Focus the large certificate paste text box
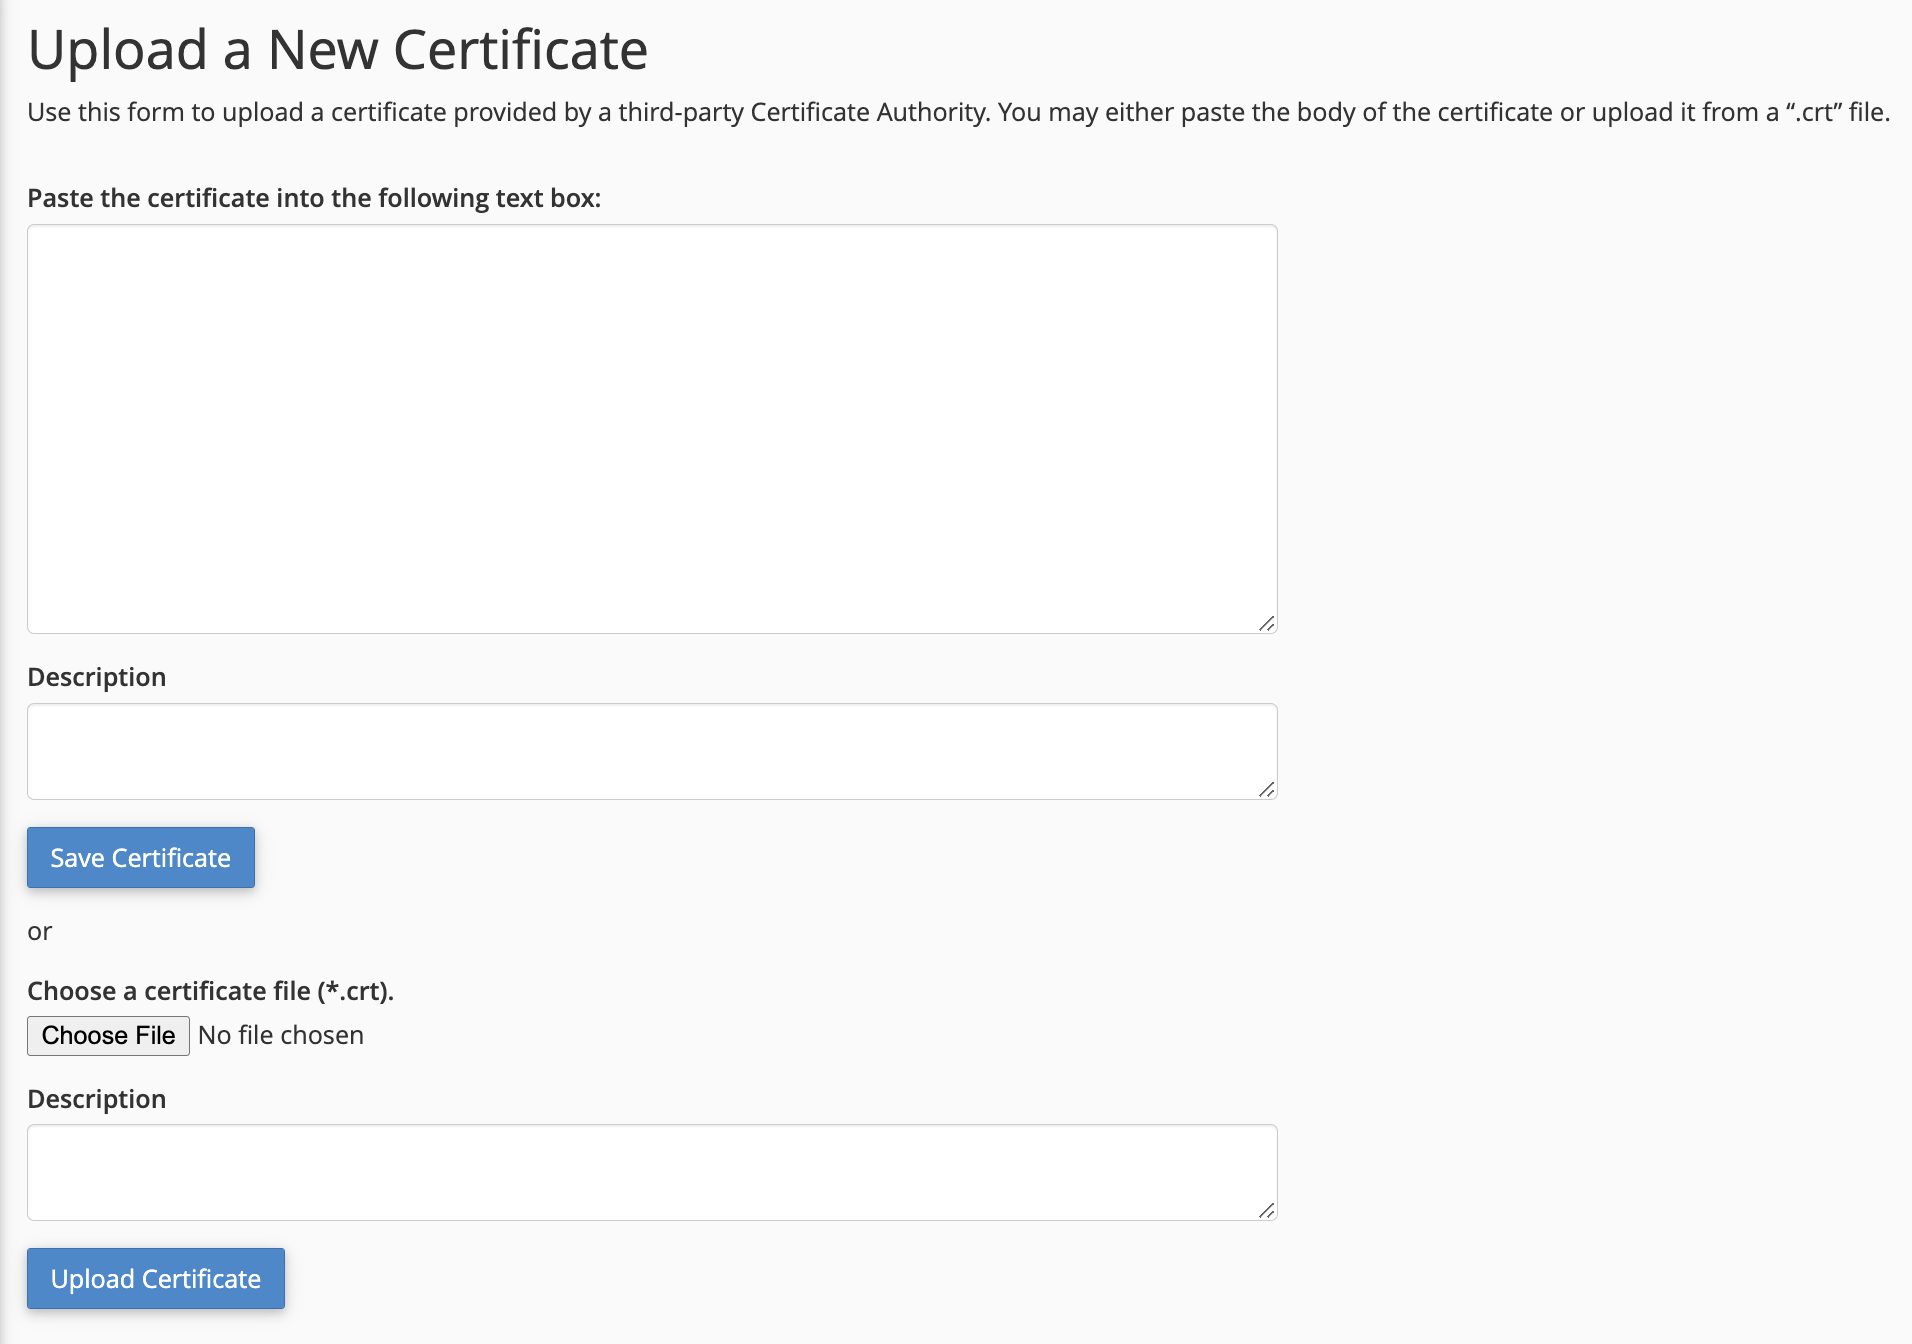This screenshot has height=1344, width=1912. click(x=652, y=429)
